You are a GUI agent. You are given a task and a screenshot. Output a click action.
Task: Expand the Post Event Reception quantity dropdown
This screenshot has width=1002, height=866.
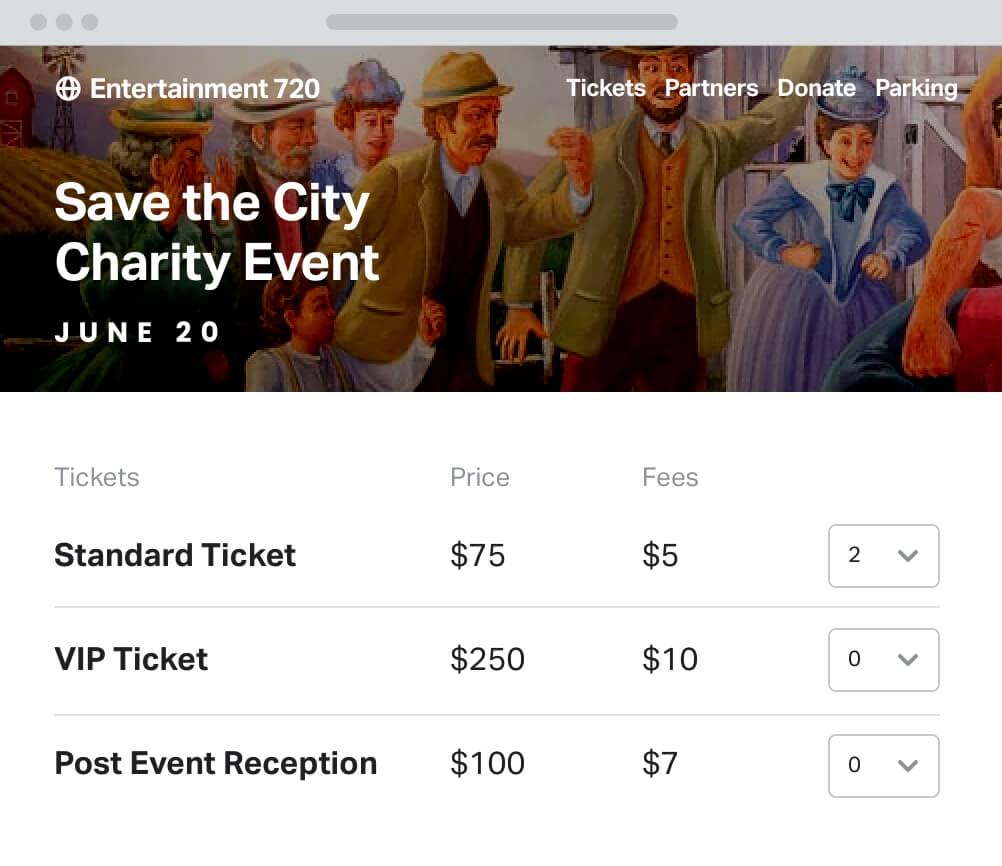883,766
